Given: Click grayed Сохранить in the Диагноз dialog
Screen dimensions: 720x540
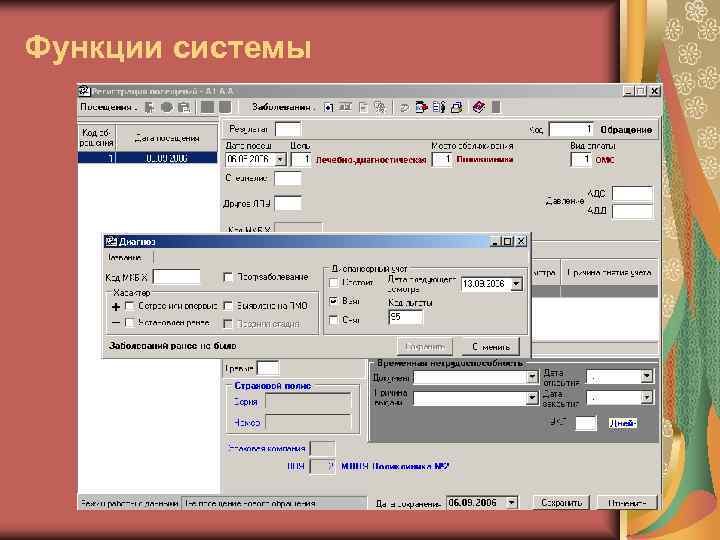Looking at the screenshot, I should point(425,347).
